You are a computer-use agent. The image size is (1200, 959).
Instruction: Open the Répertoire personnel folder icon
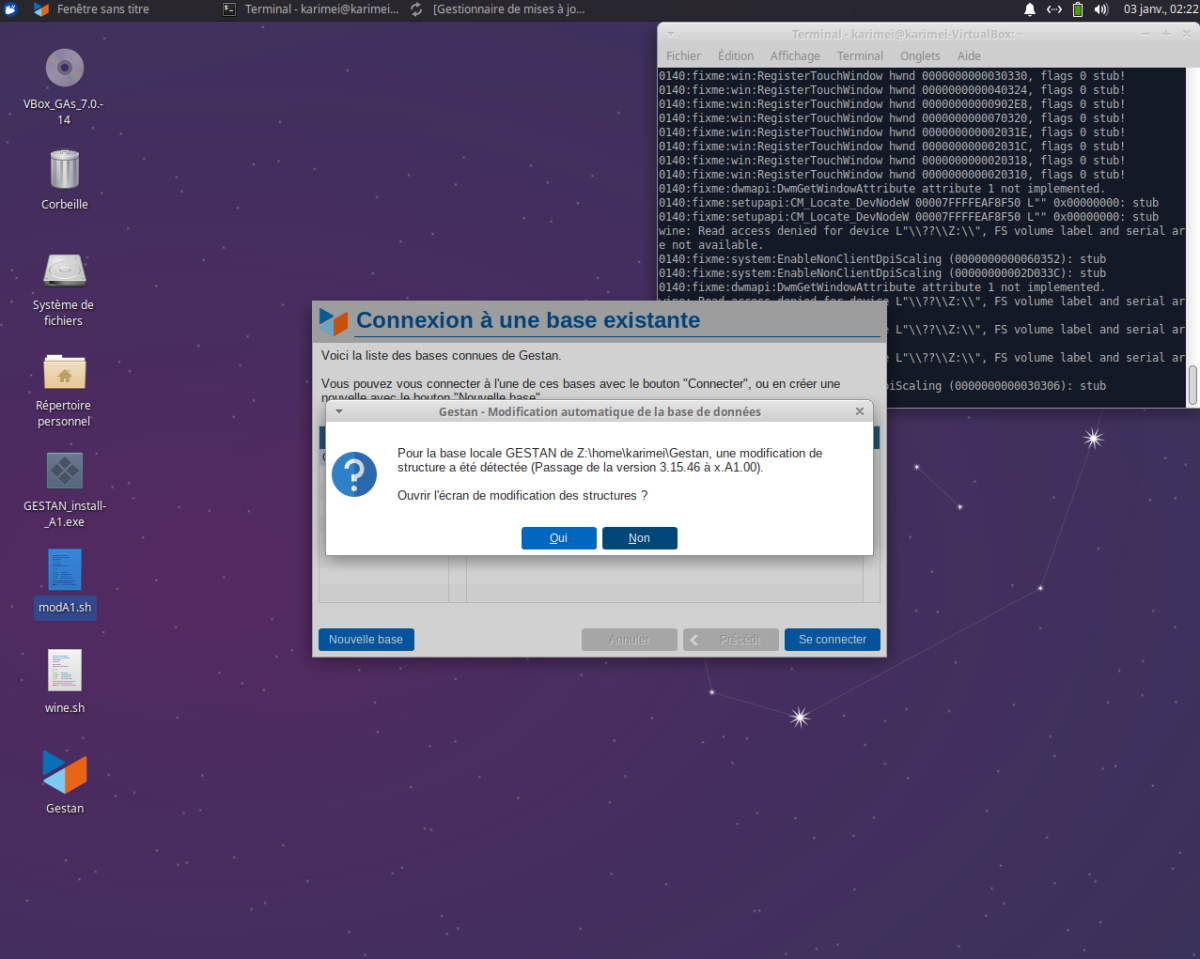tap(65, 371)
